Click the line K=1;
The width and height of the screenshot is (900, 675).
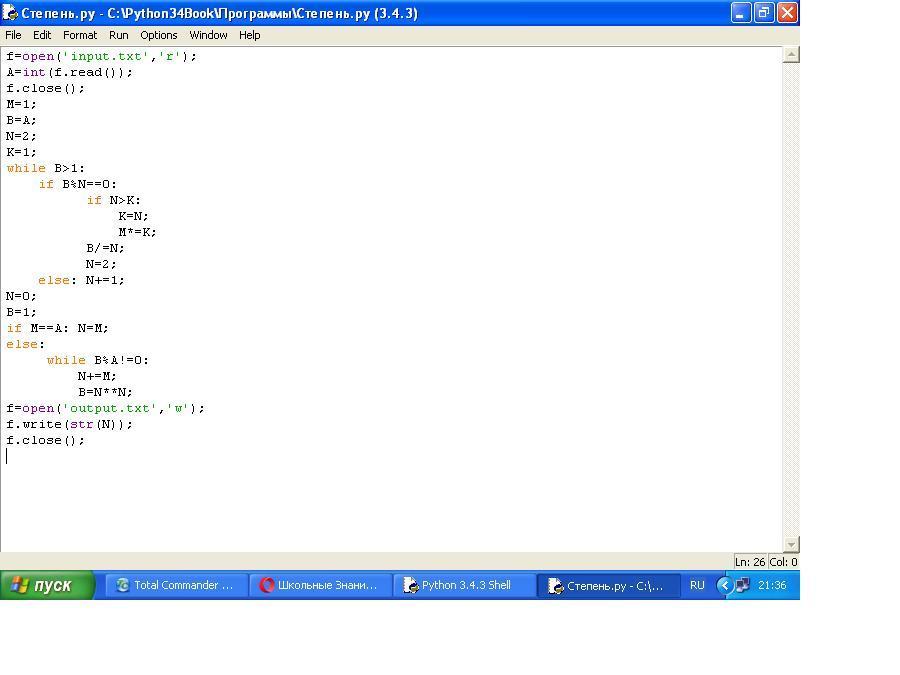[x=21, y=153]
